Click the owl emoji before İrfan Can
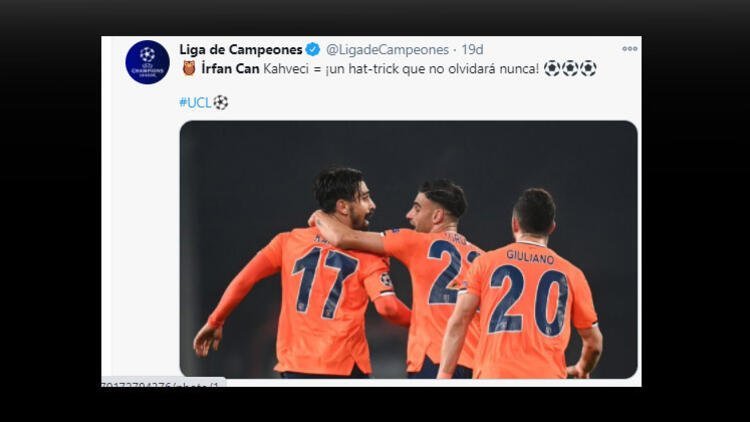The image size is (750, 422). click(189, 68)
